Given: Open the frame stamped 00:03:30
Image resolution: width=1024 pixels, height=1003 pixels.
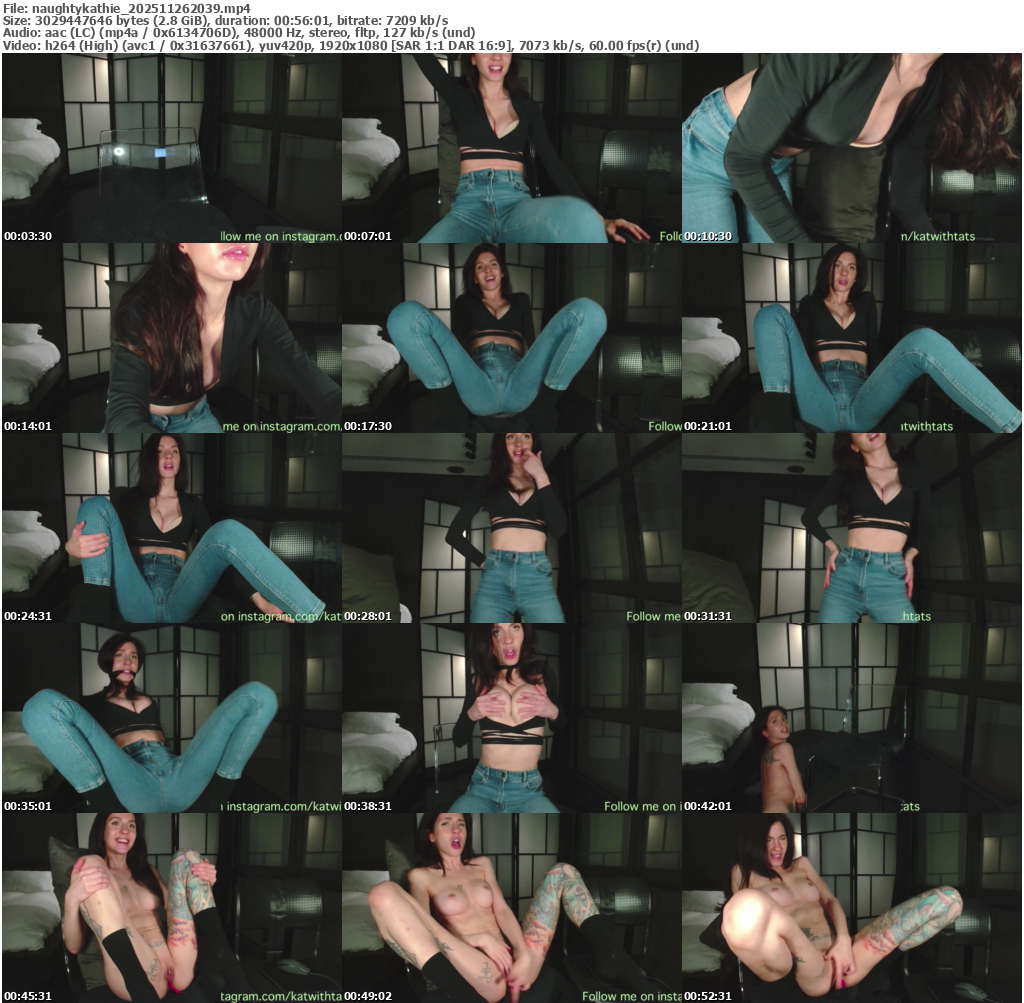Looking at the screenshot, I should tap(172, 148).
